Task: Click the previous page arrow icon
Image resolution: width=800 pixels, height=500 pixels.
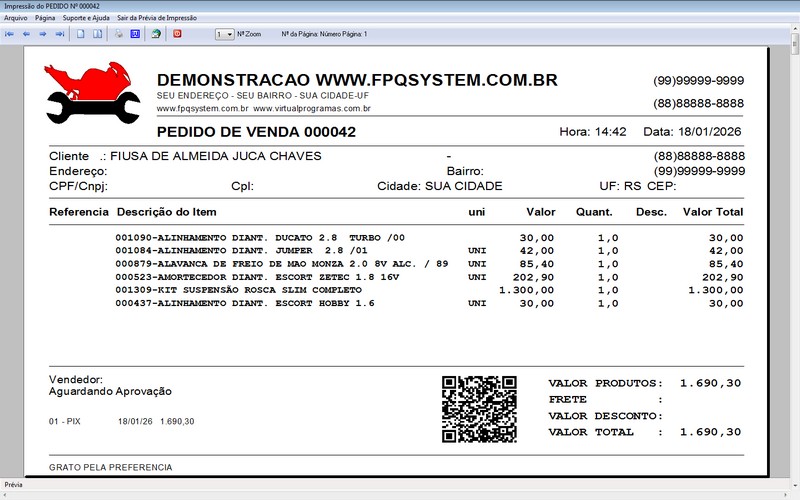Action: point(26,34)
